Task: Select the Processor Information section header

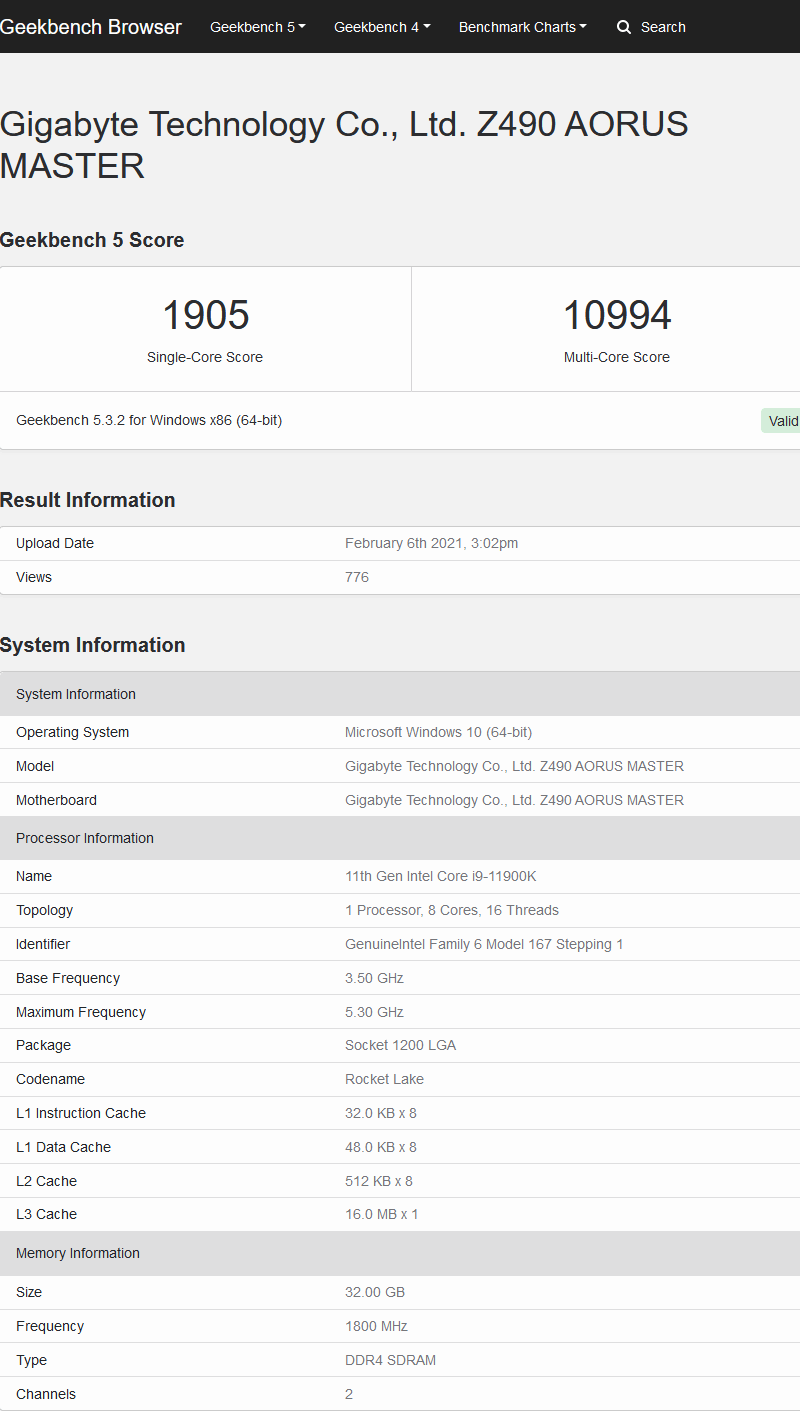Action: 85,838
